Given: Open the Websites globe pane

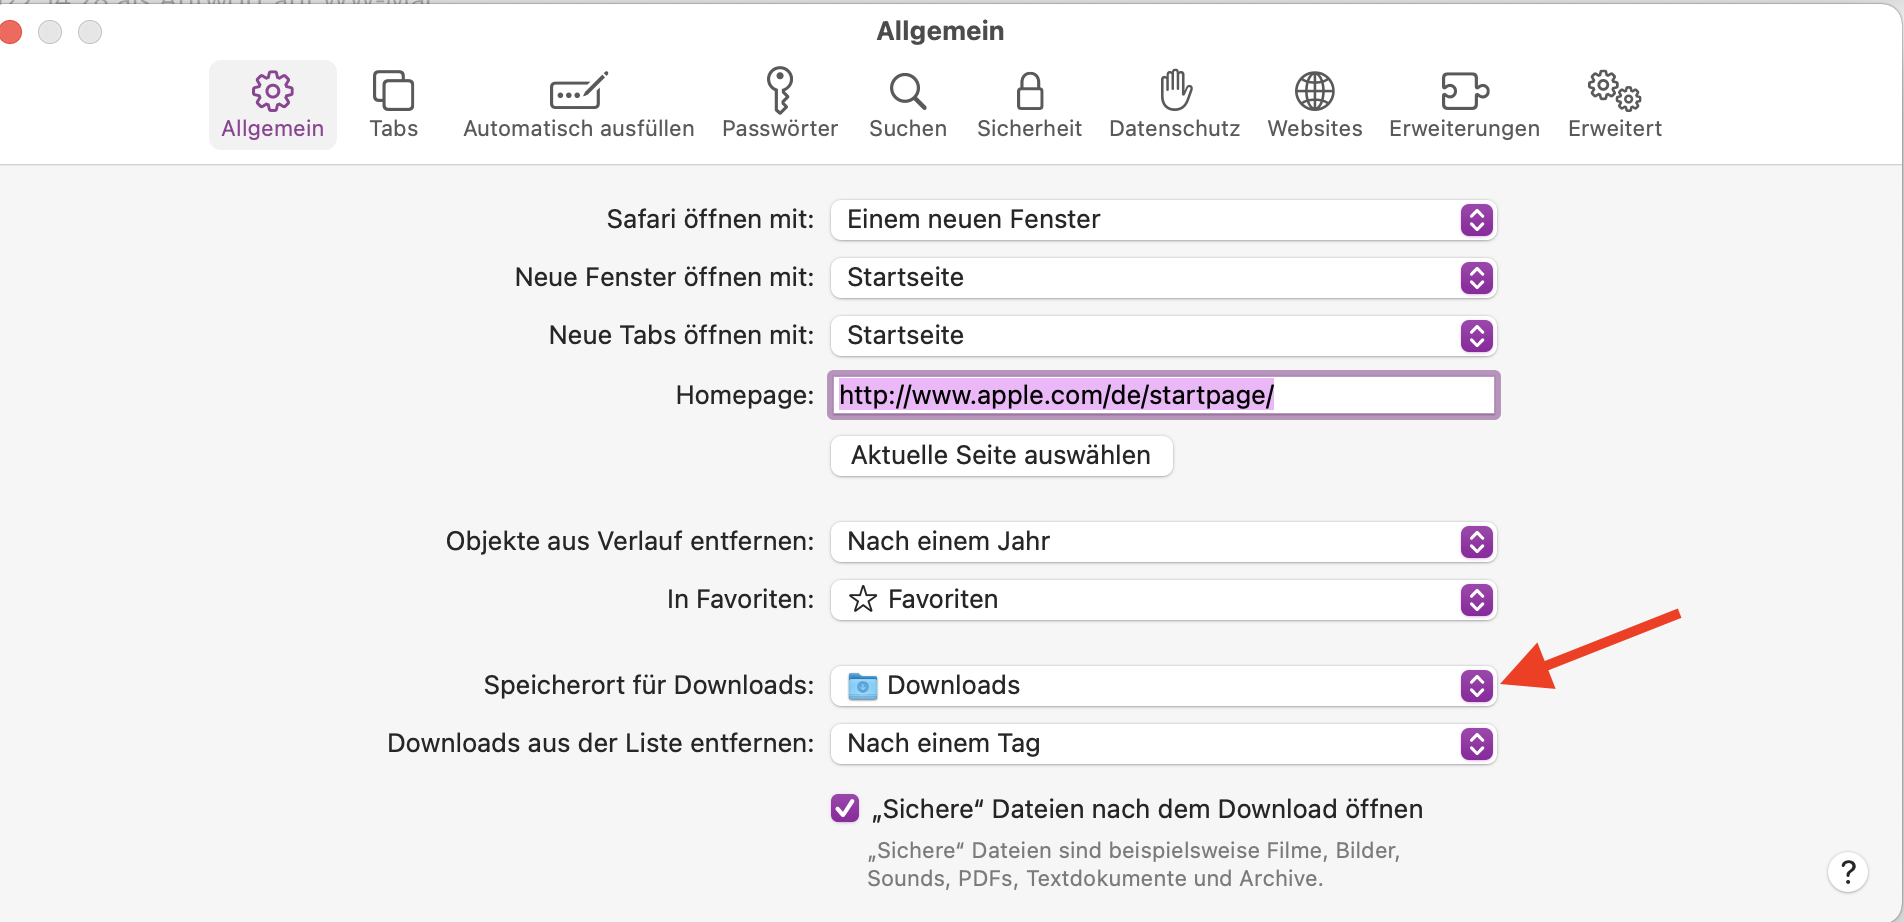Looking at the screenshot, I should coord(1314,104).
